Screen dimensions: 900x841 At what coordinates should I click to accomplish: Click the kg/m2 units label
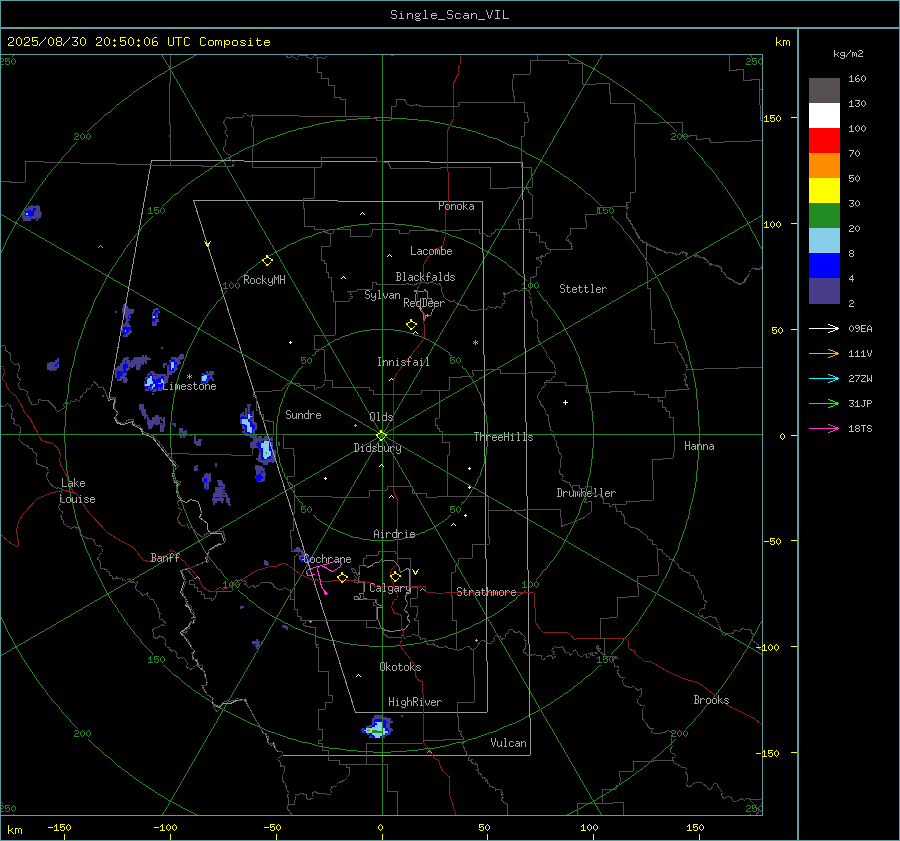coord(848,54)
